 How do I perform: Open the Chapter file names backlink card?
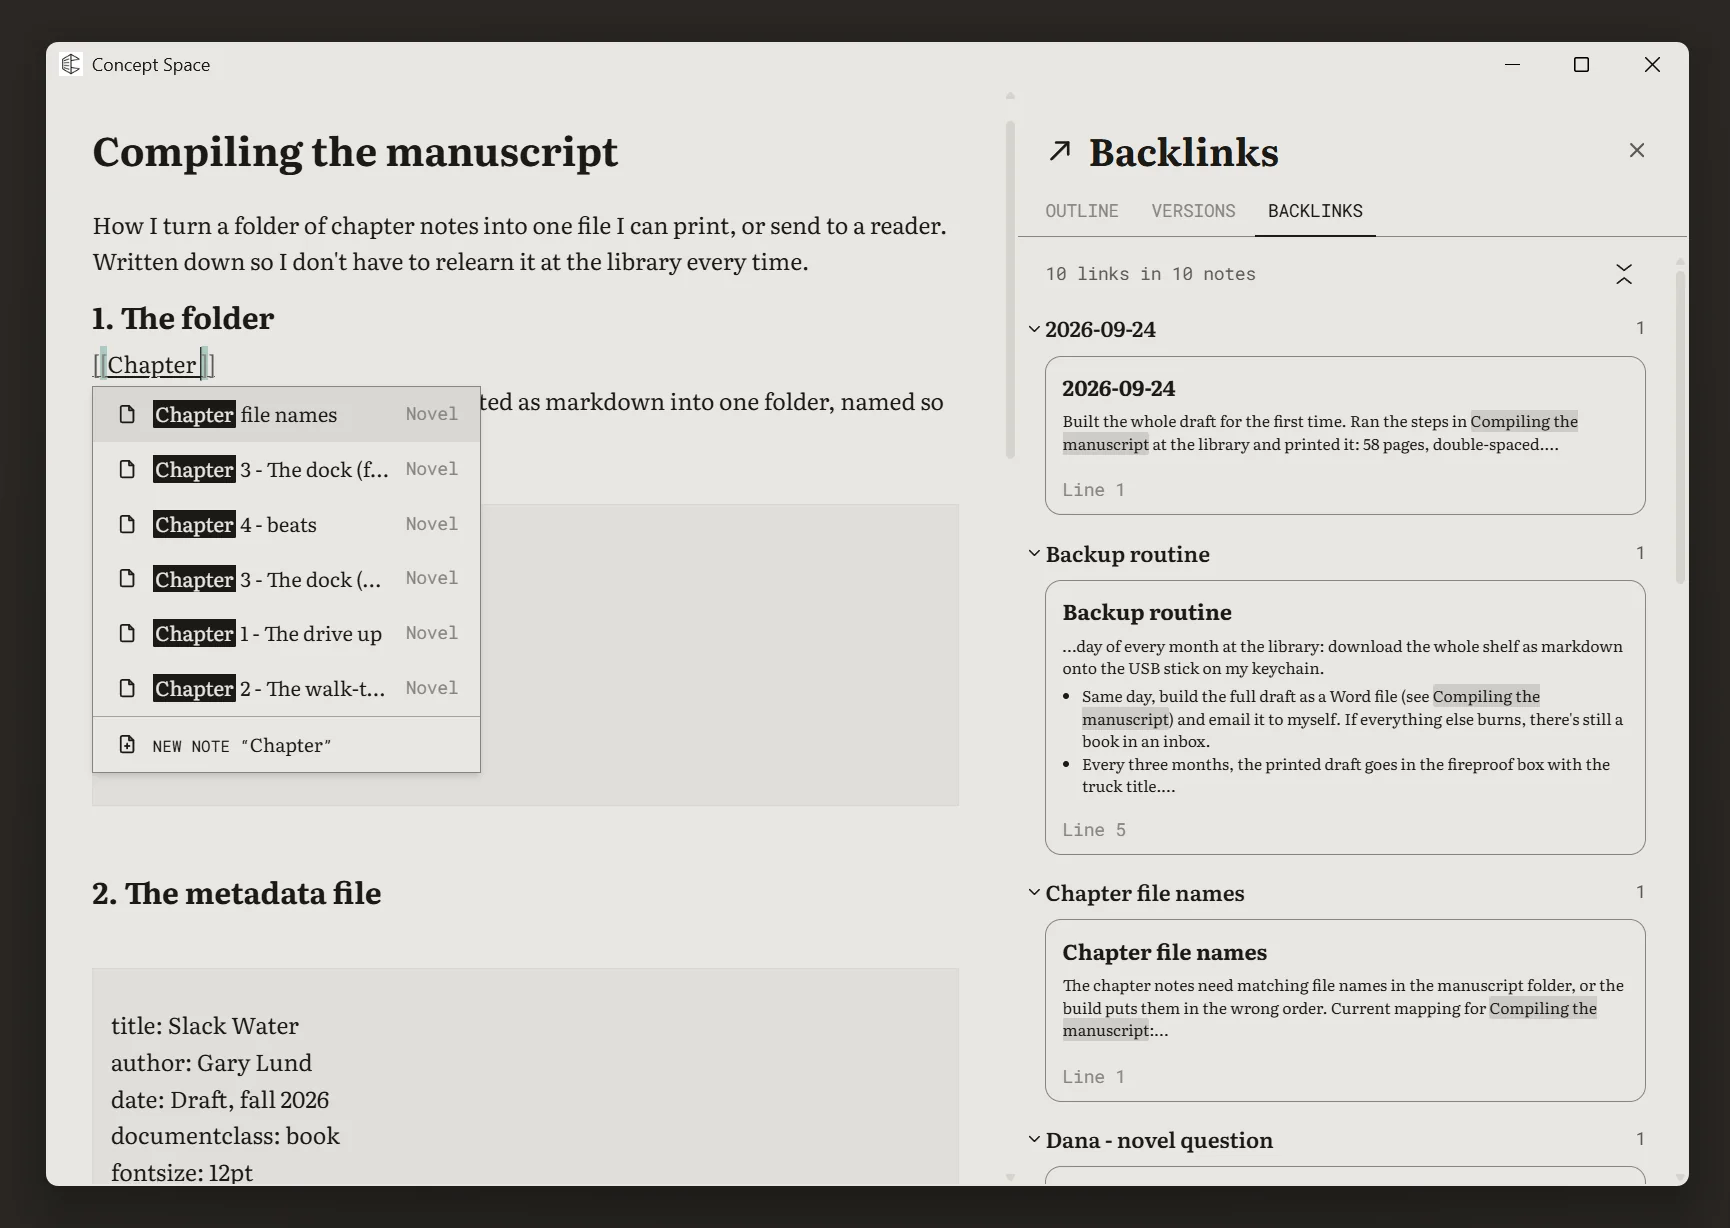click(x=1345, y=1010)
